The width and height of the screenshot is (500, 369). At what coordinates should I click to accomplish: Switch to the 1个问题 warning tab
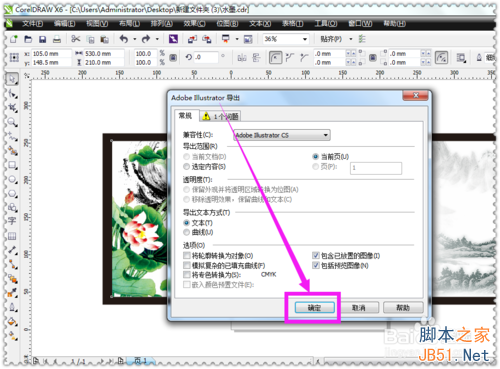(x=220, y=116)
